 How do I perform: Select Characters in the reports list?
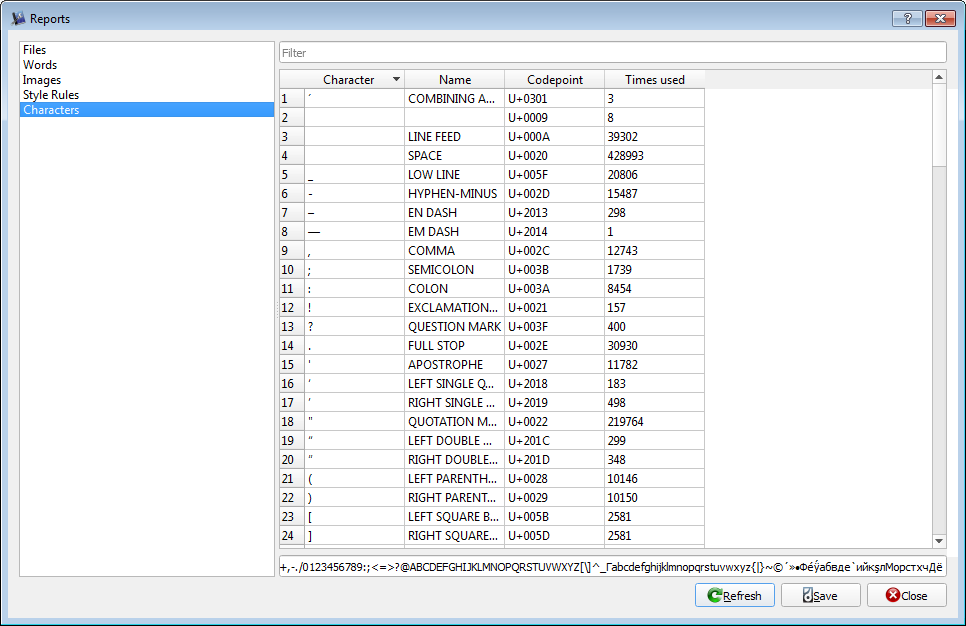point(147,110)
